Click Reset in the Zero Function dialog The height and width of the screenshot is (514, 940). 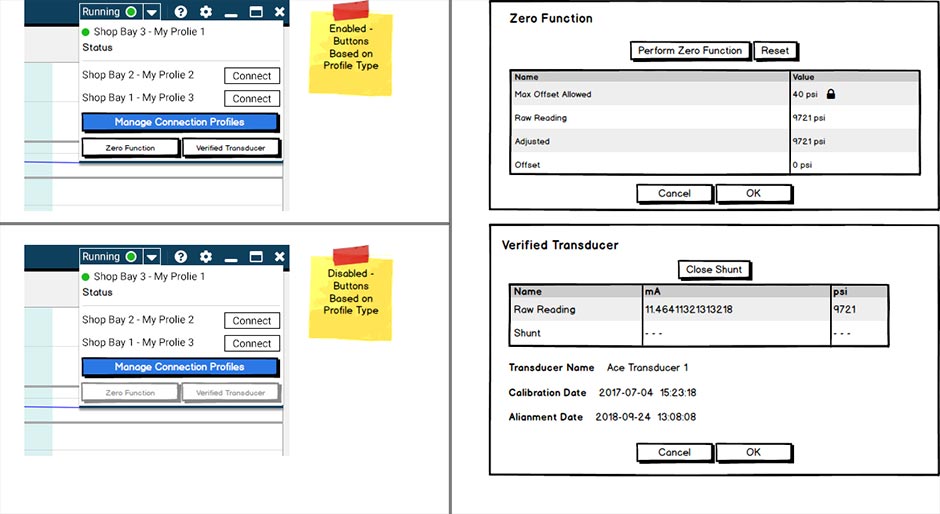(x=775, y=51)
